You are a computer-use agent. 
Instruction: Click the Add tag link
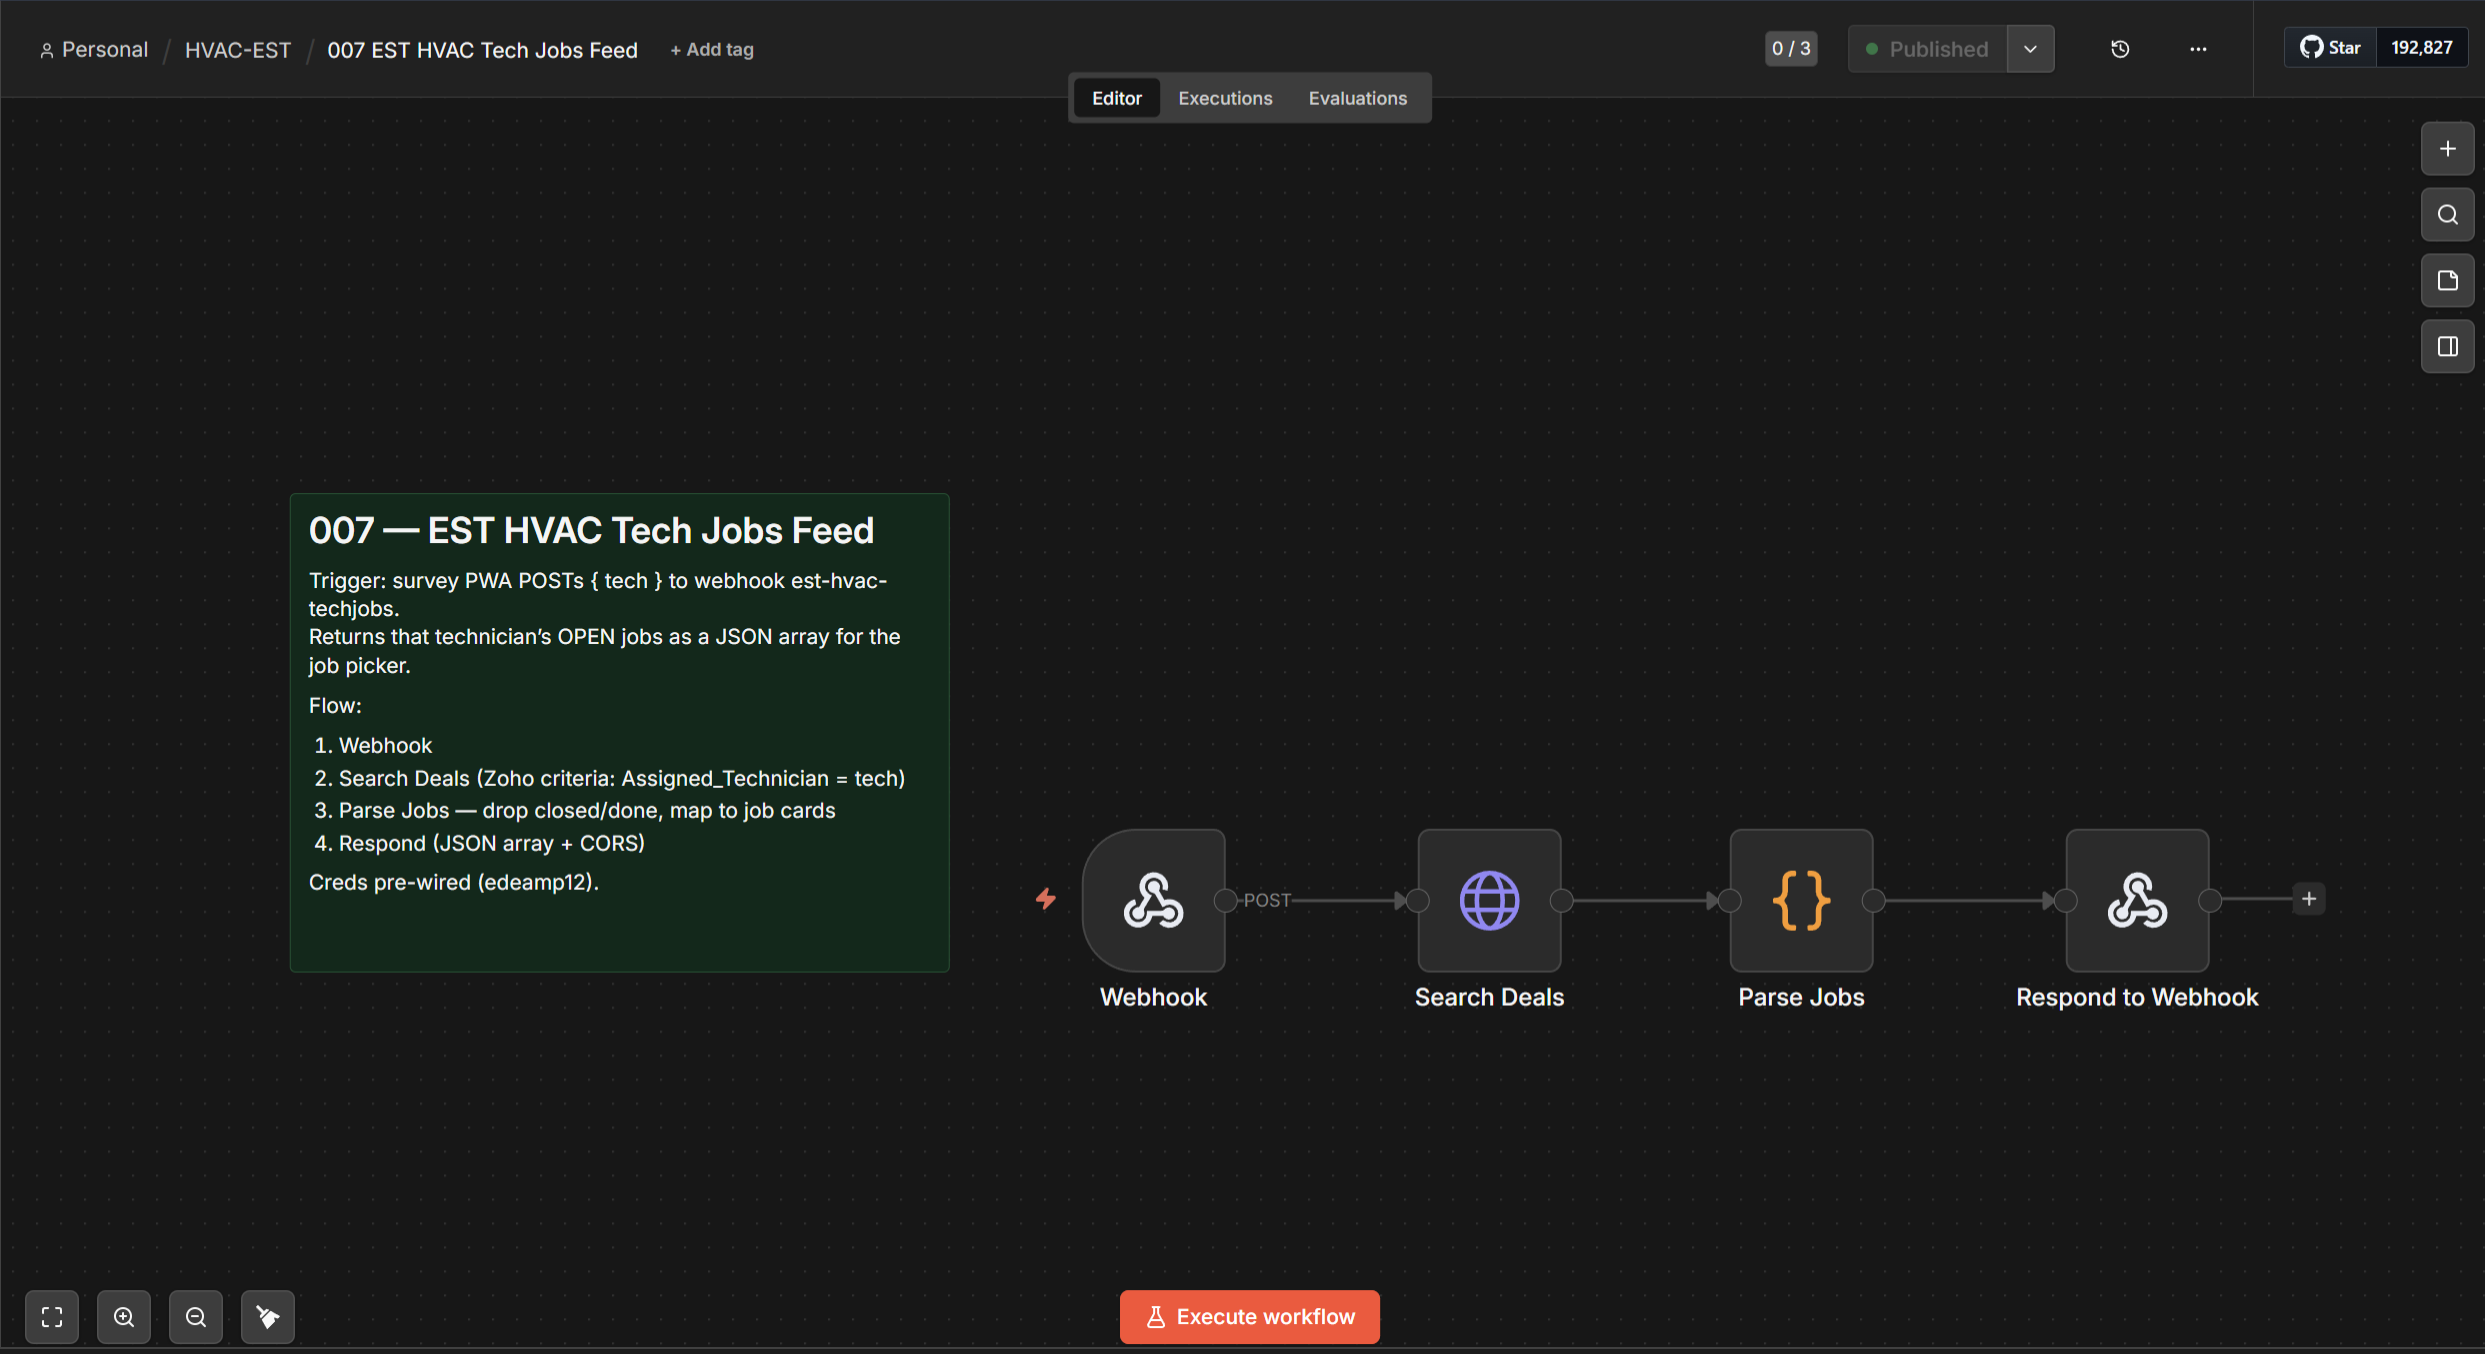point(712,50)
